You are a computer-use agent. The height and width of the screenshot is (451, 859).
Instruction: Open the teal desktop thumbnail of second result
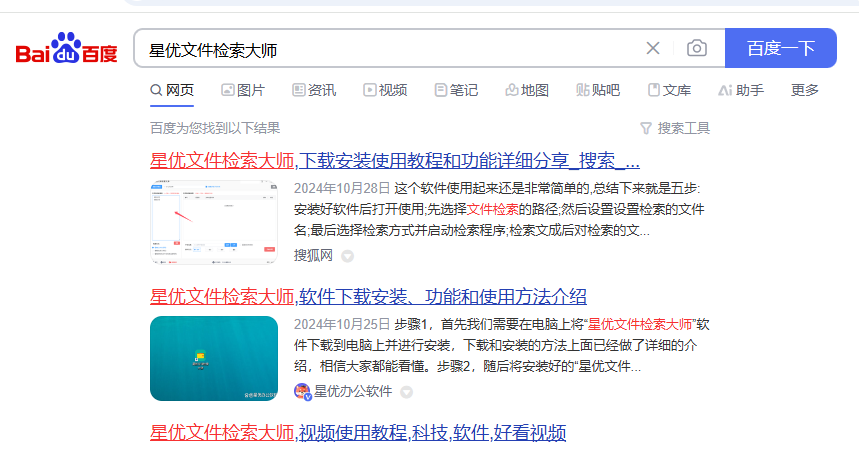click(214, 358)
